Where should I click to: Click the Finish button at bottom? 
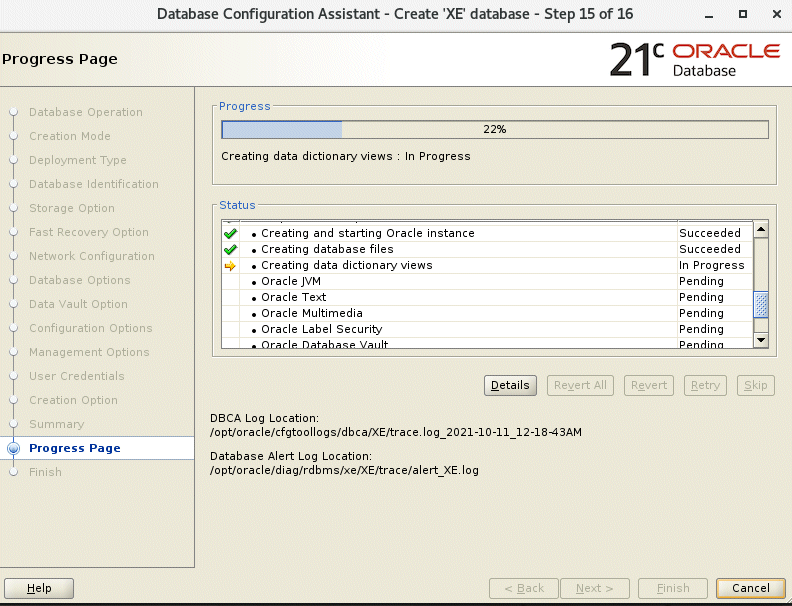click(x=673, y=588)
